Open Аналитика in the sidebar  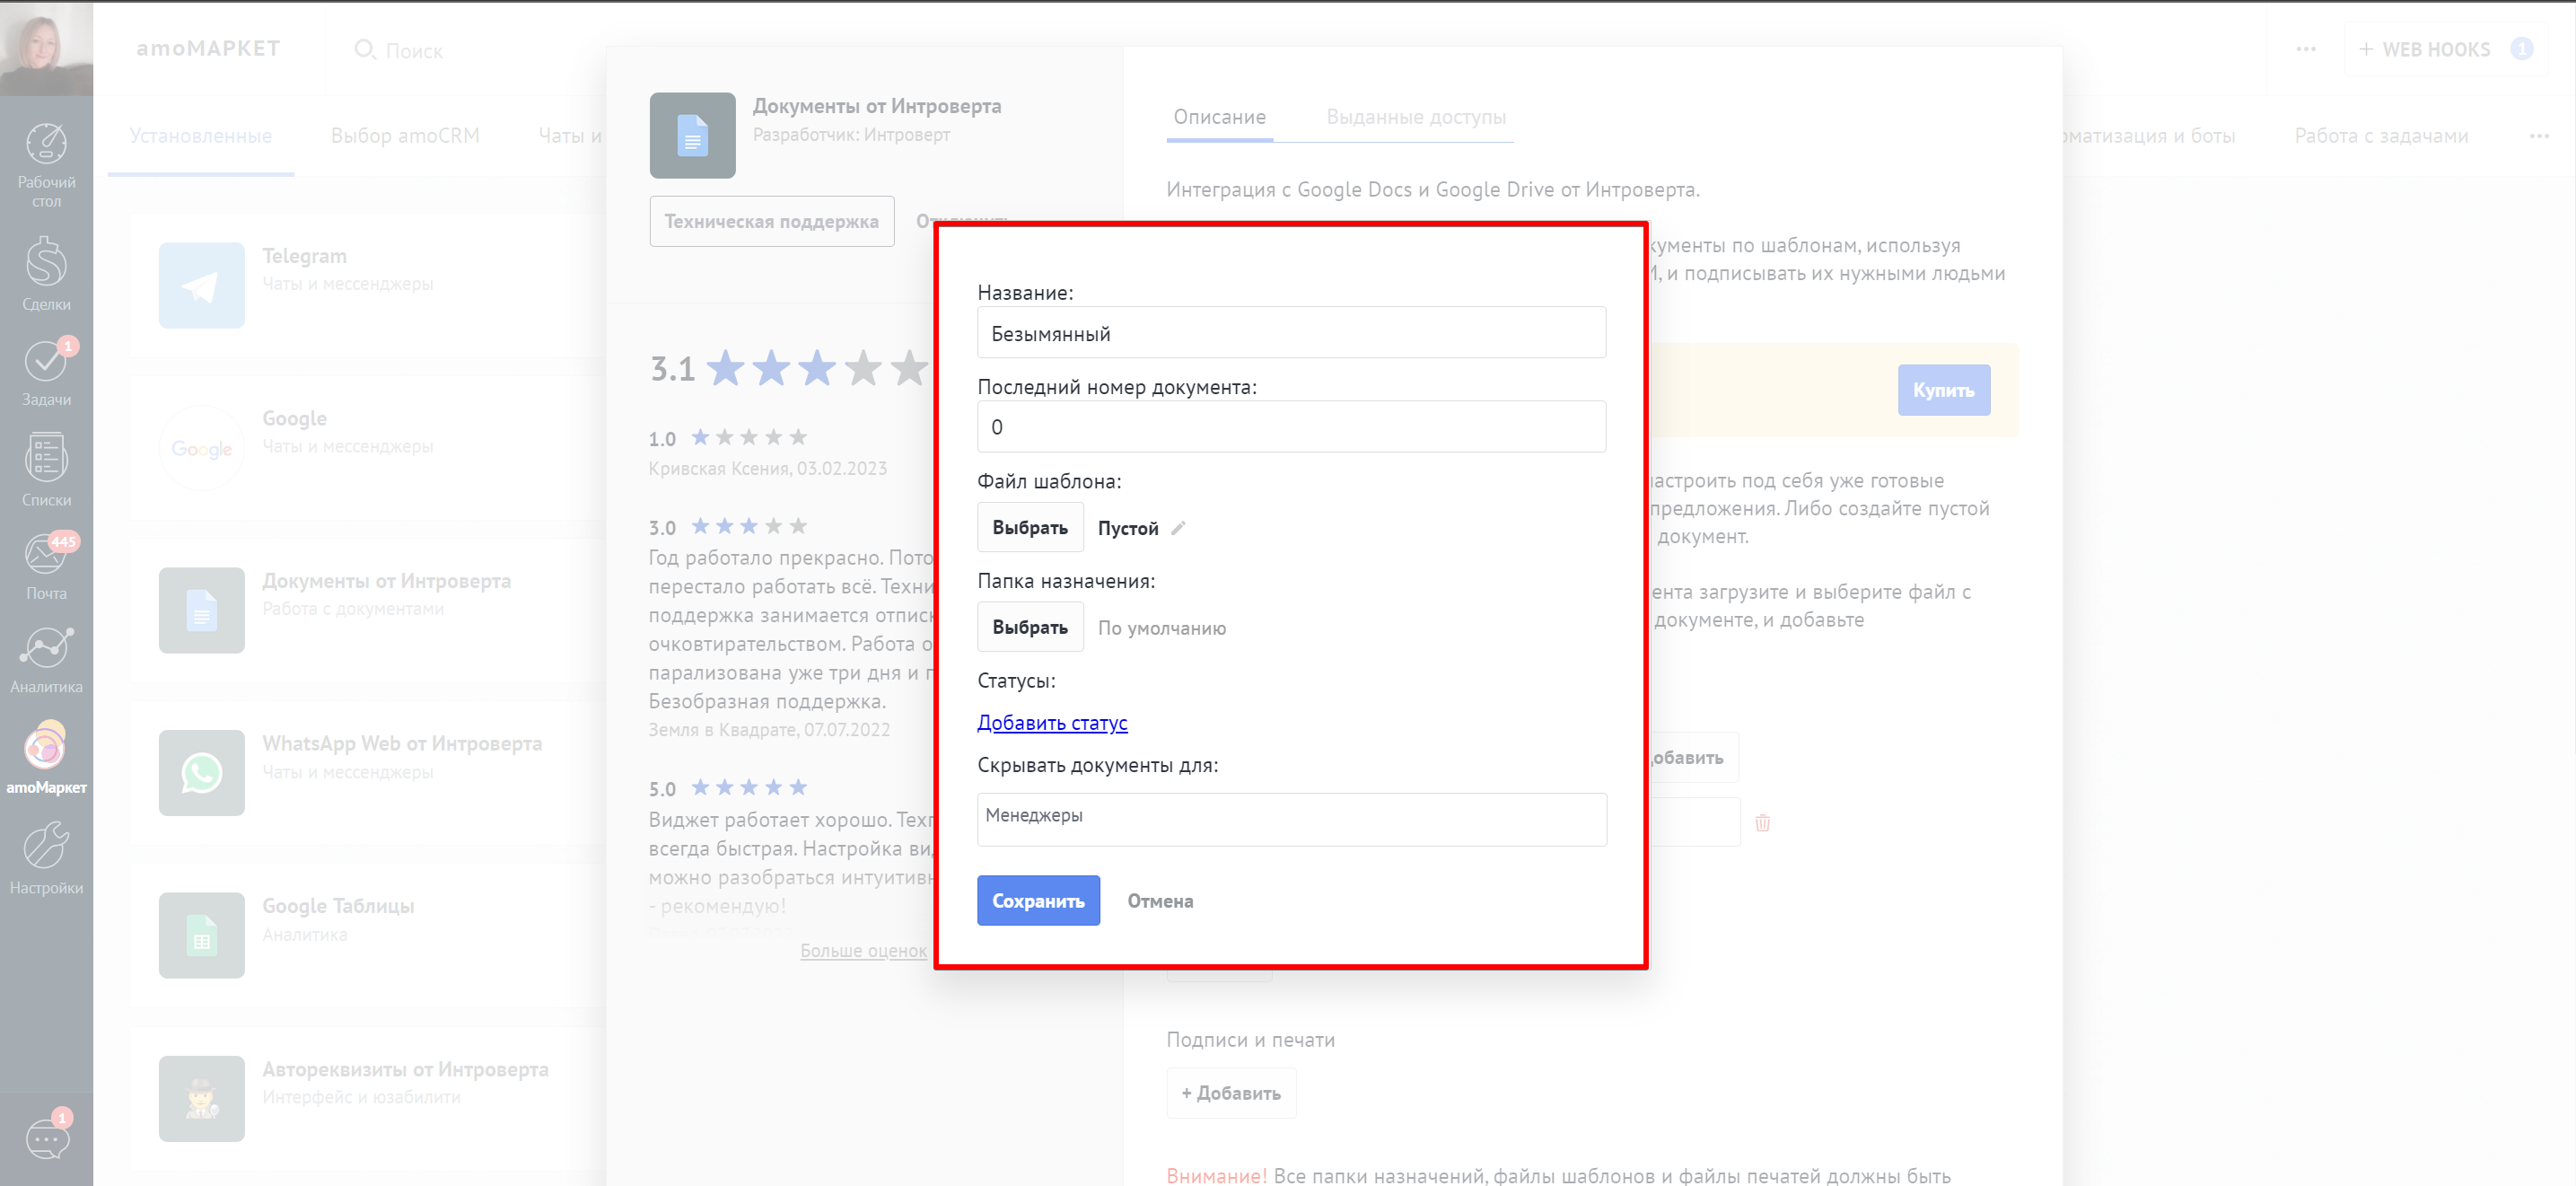pyautogui.click(x=46, y=660)
